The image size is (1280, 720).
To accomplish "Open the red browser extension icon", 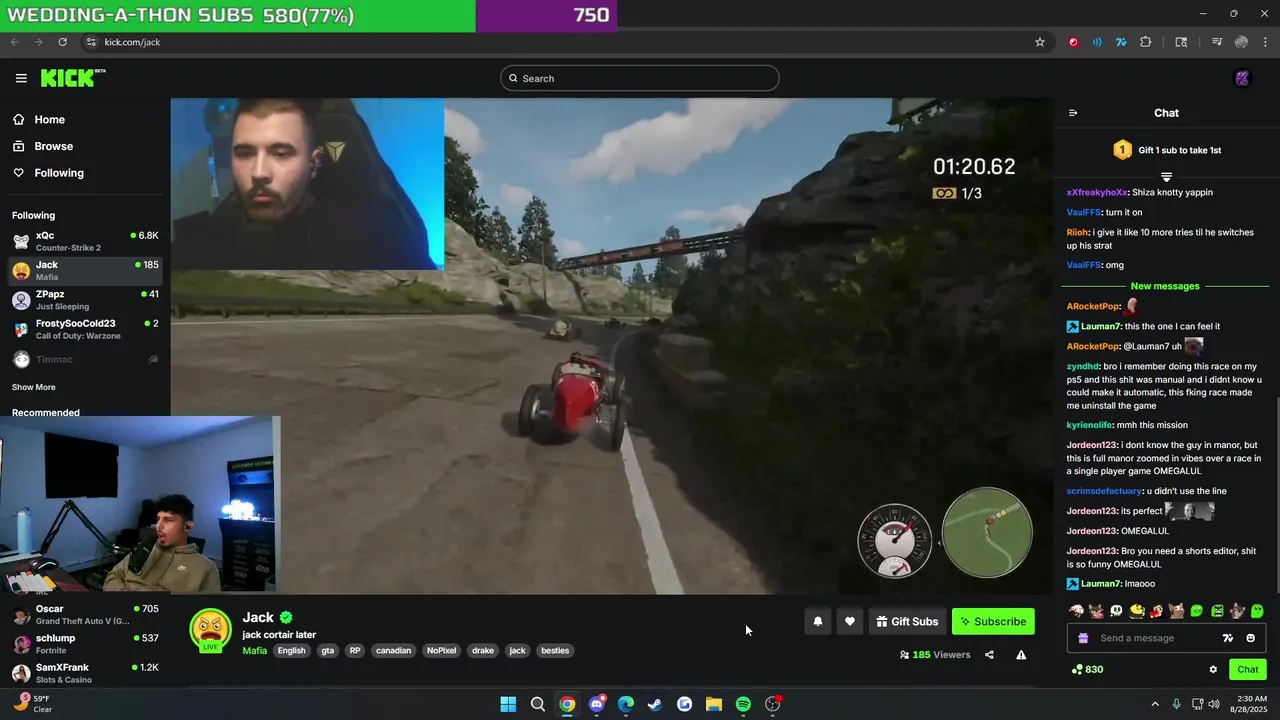I will [x=1073, y=42].
